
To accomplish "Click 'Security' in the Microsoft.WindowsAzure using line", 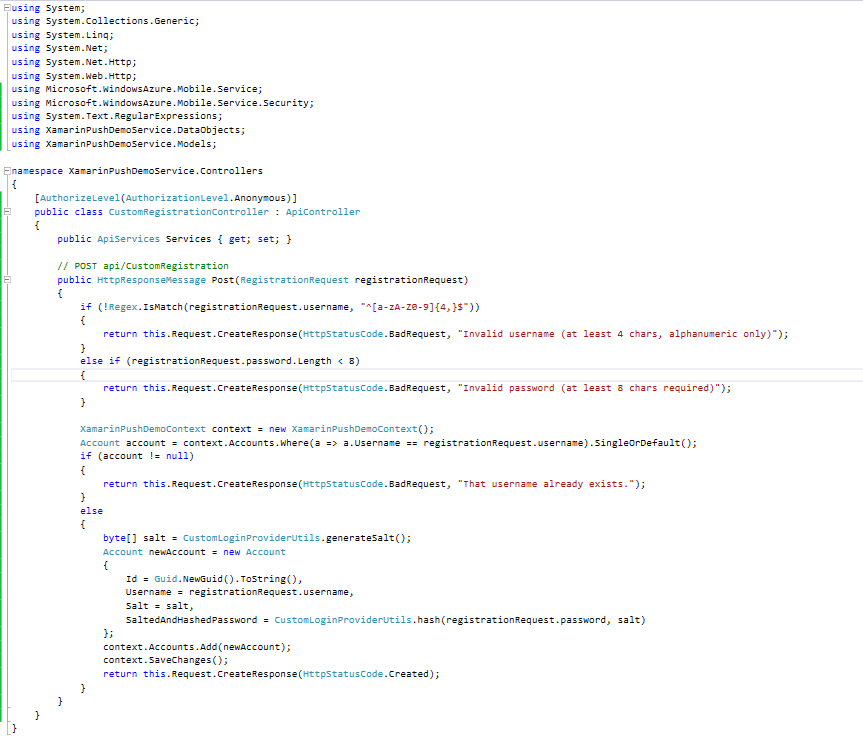I will 285,103.
